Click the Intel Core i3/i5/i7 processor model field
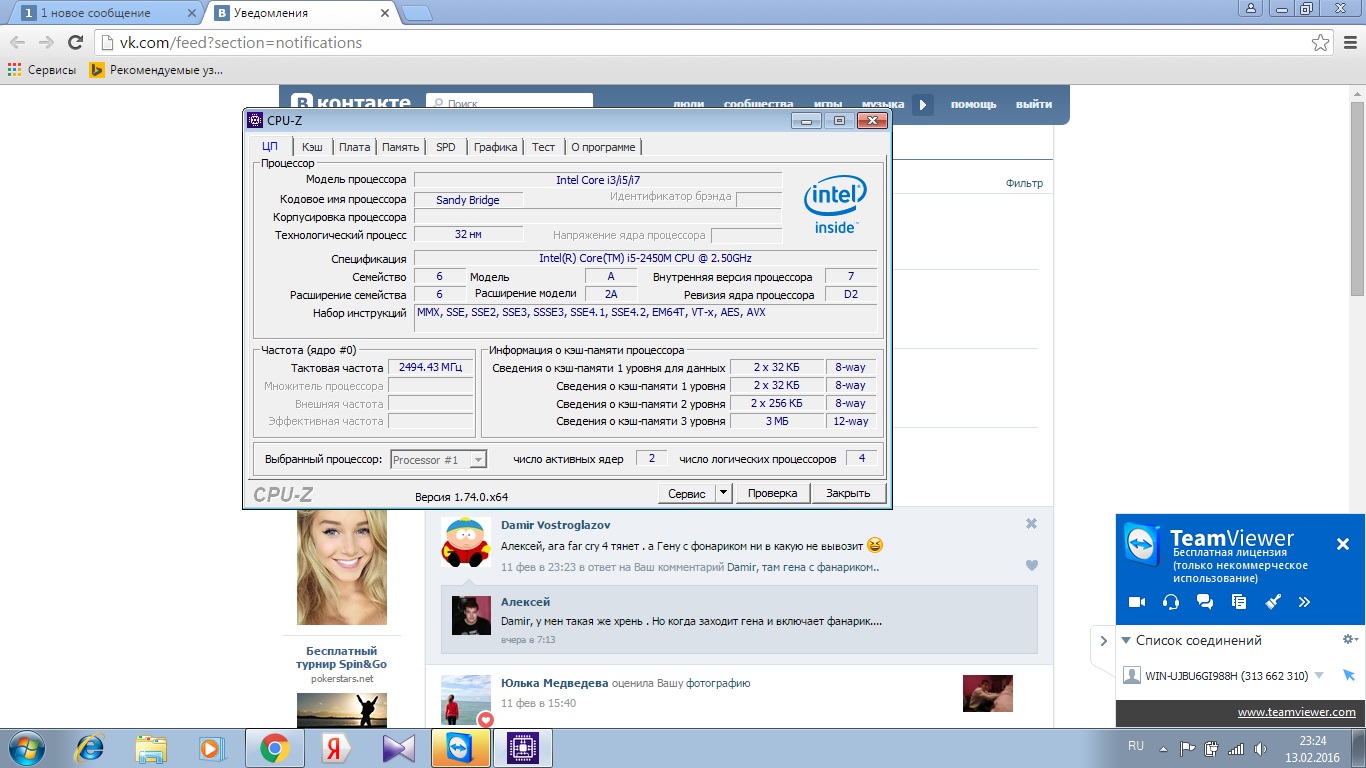Viewport: 1366px width, 768px height. 598,180
